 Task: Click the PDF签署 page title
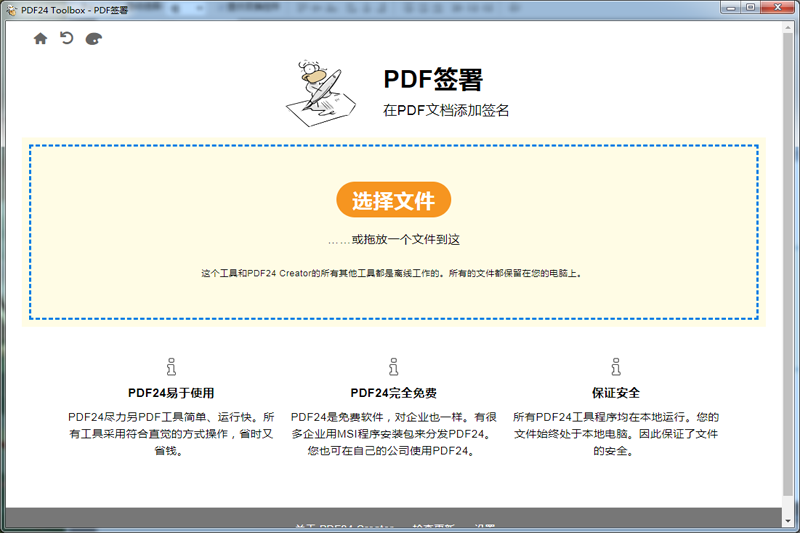point(433,80)
